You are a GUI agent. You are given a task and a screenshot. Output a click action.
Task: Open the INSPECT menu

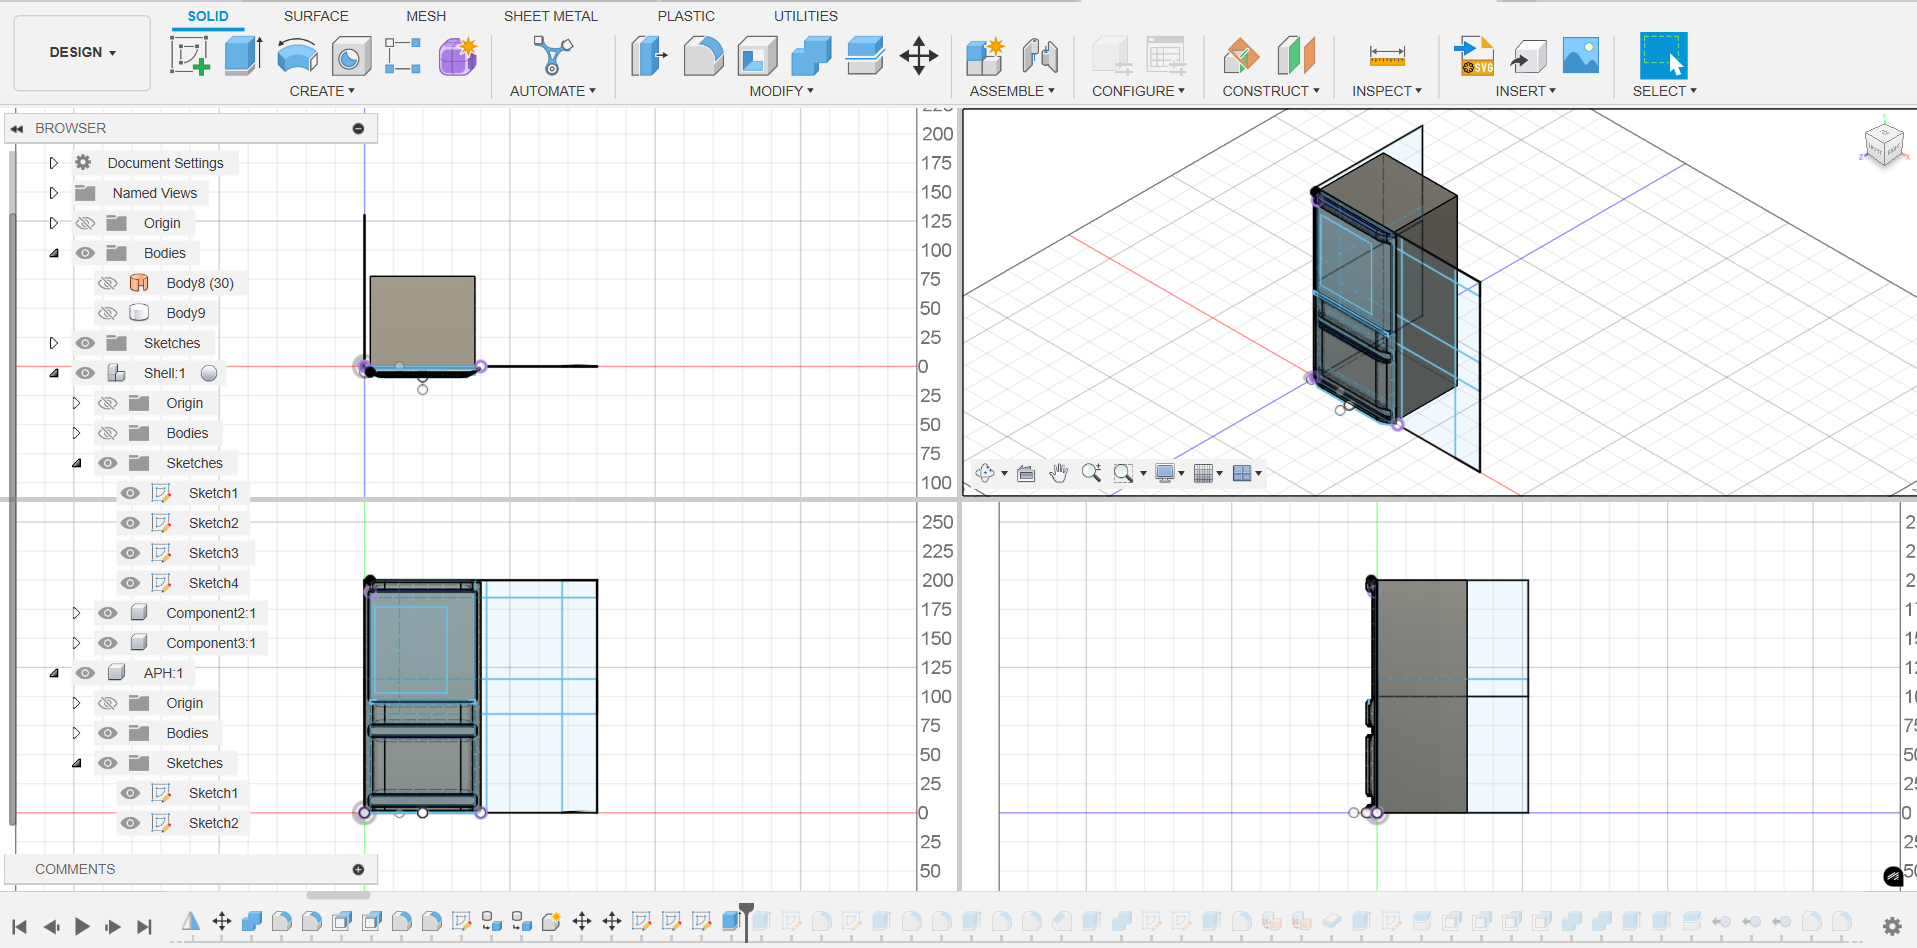1387,91
